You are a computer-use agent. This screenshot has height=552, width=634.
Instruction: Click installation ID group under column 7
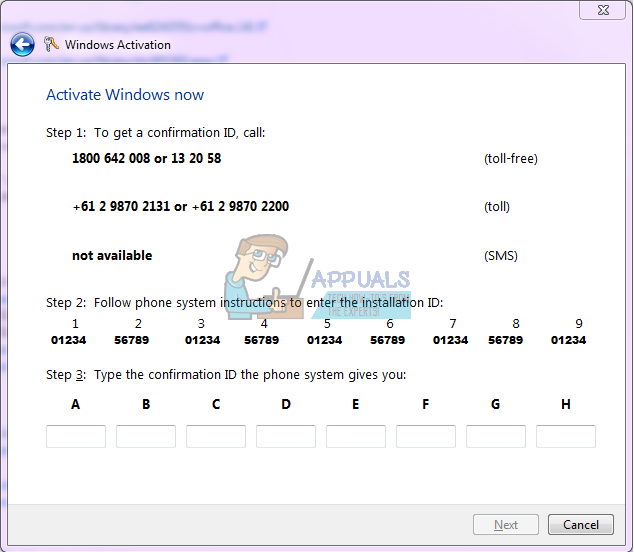[x=450, y=340]
